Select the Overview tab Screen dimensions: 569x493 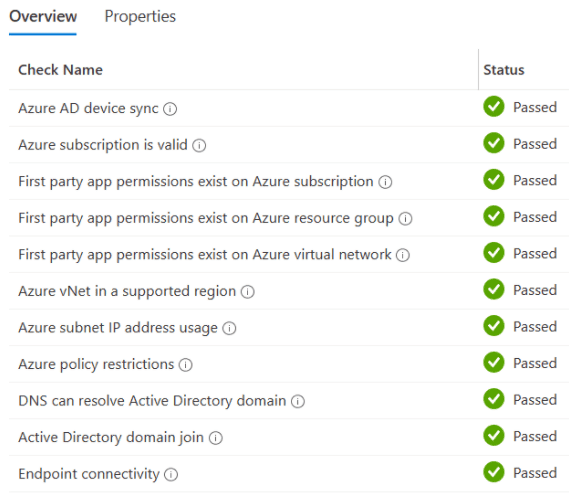(x=43, y=17)
